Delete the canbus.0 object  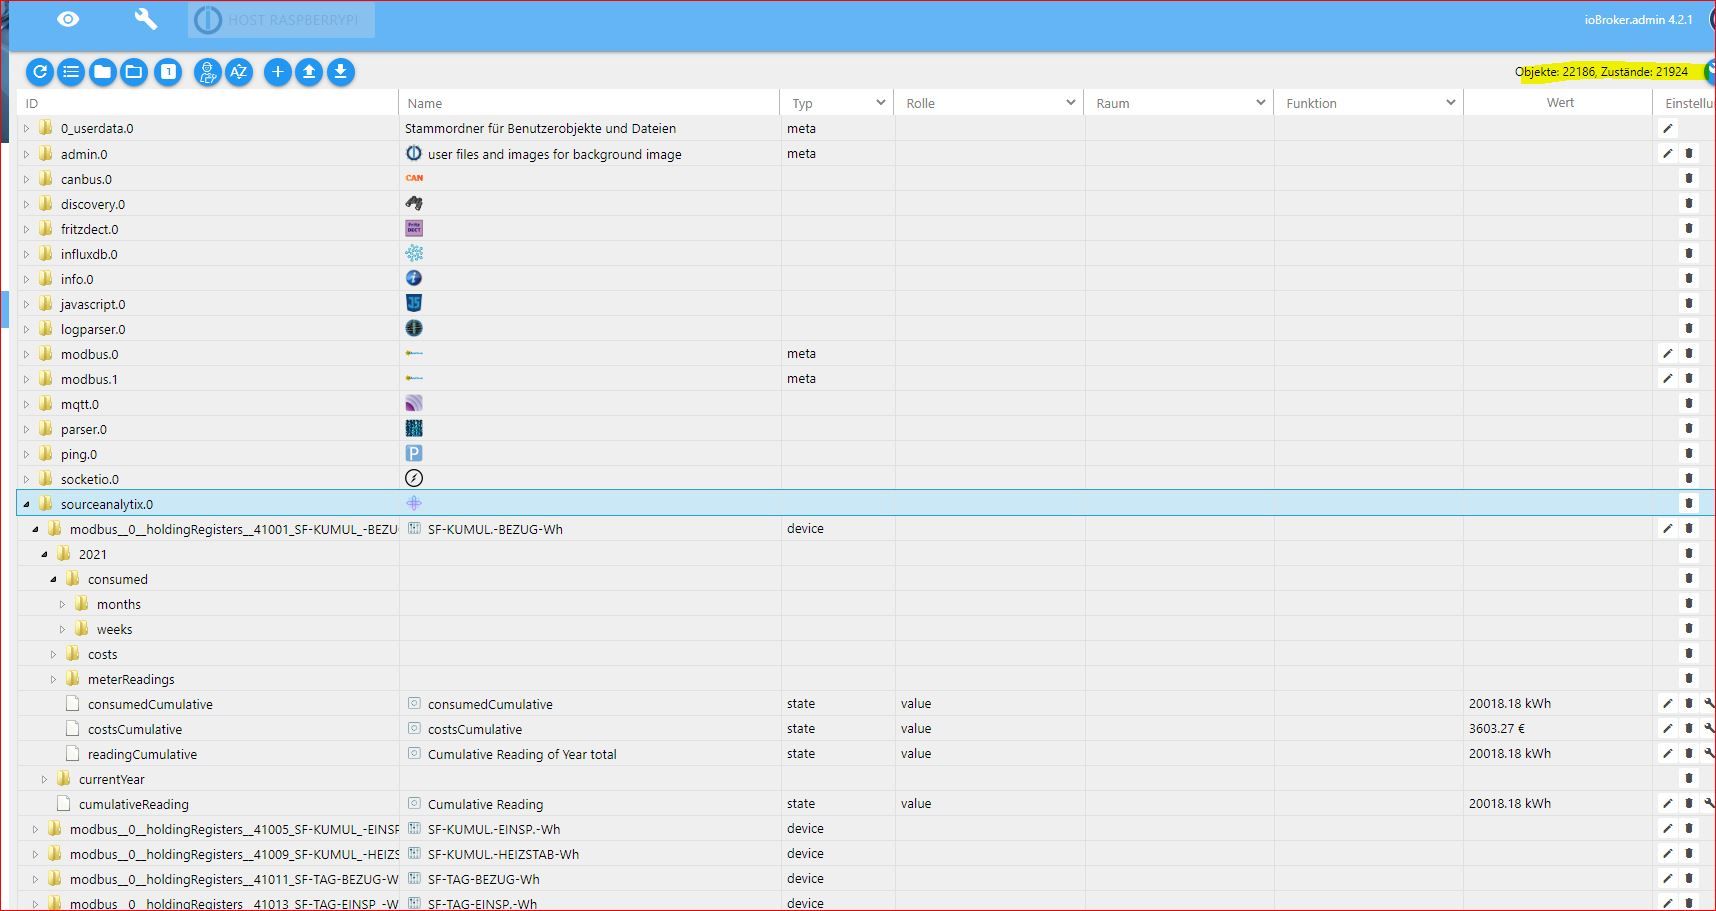tap(1689, 178)
